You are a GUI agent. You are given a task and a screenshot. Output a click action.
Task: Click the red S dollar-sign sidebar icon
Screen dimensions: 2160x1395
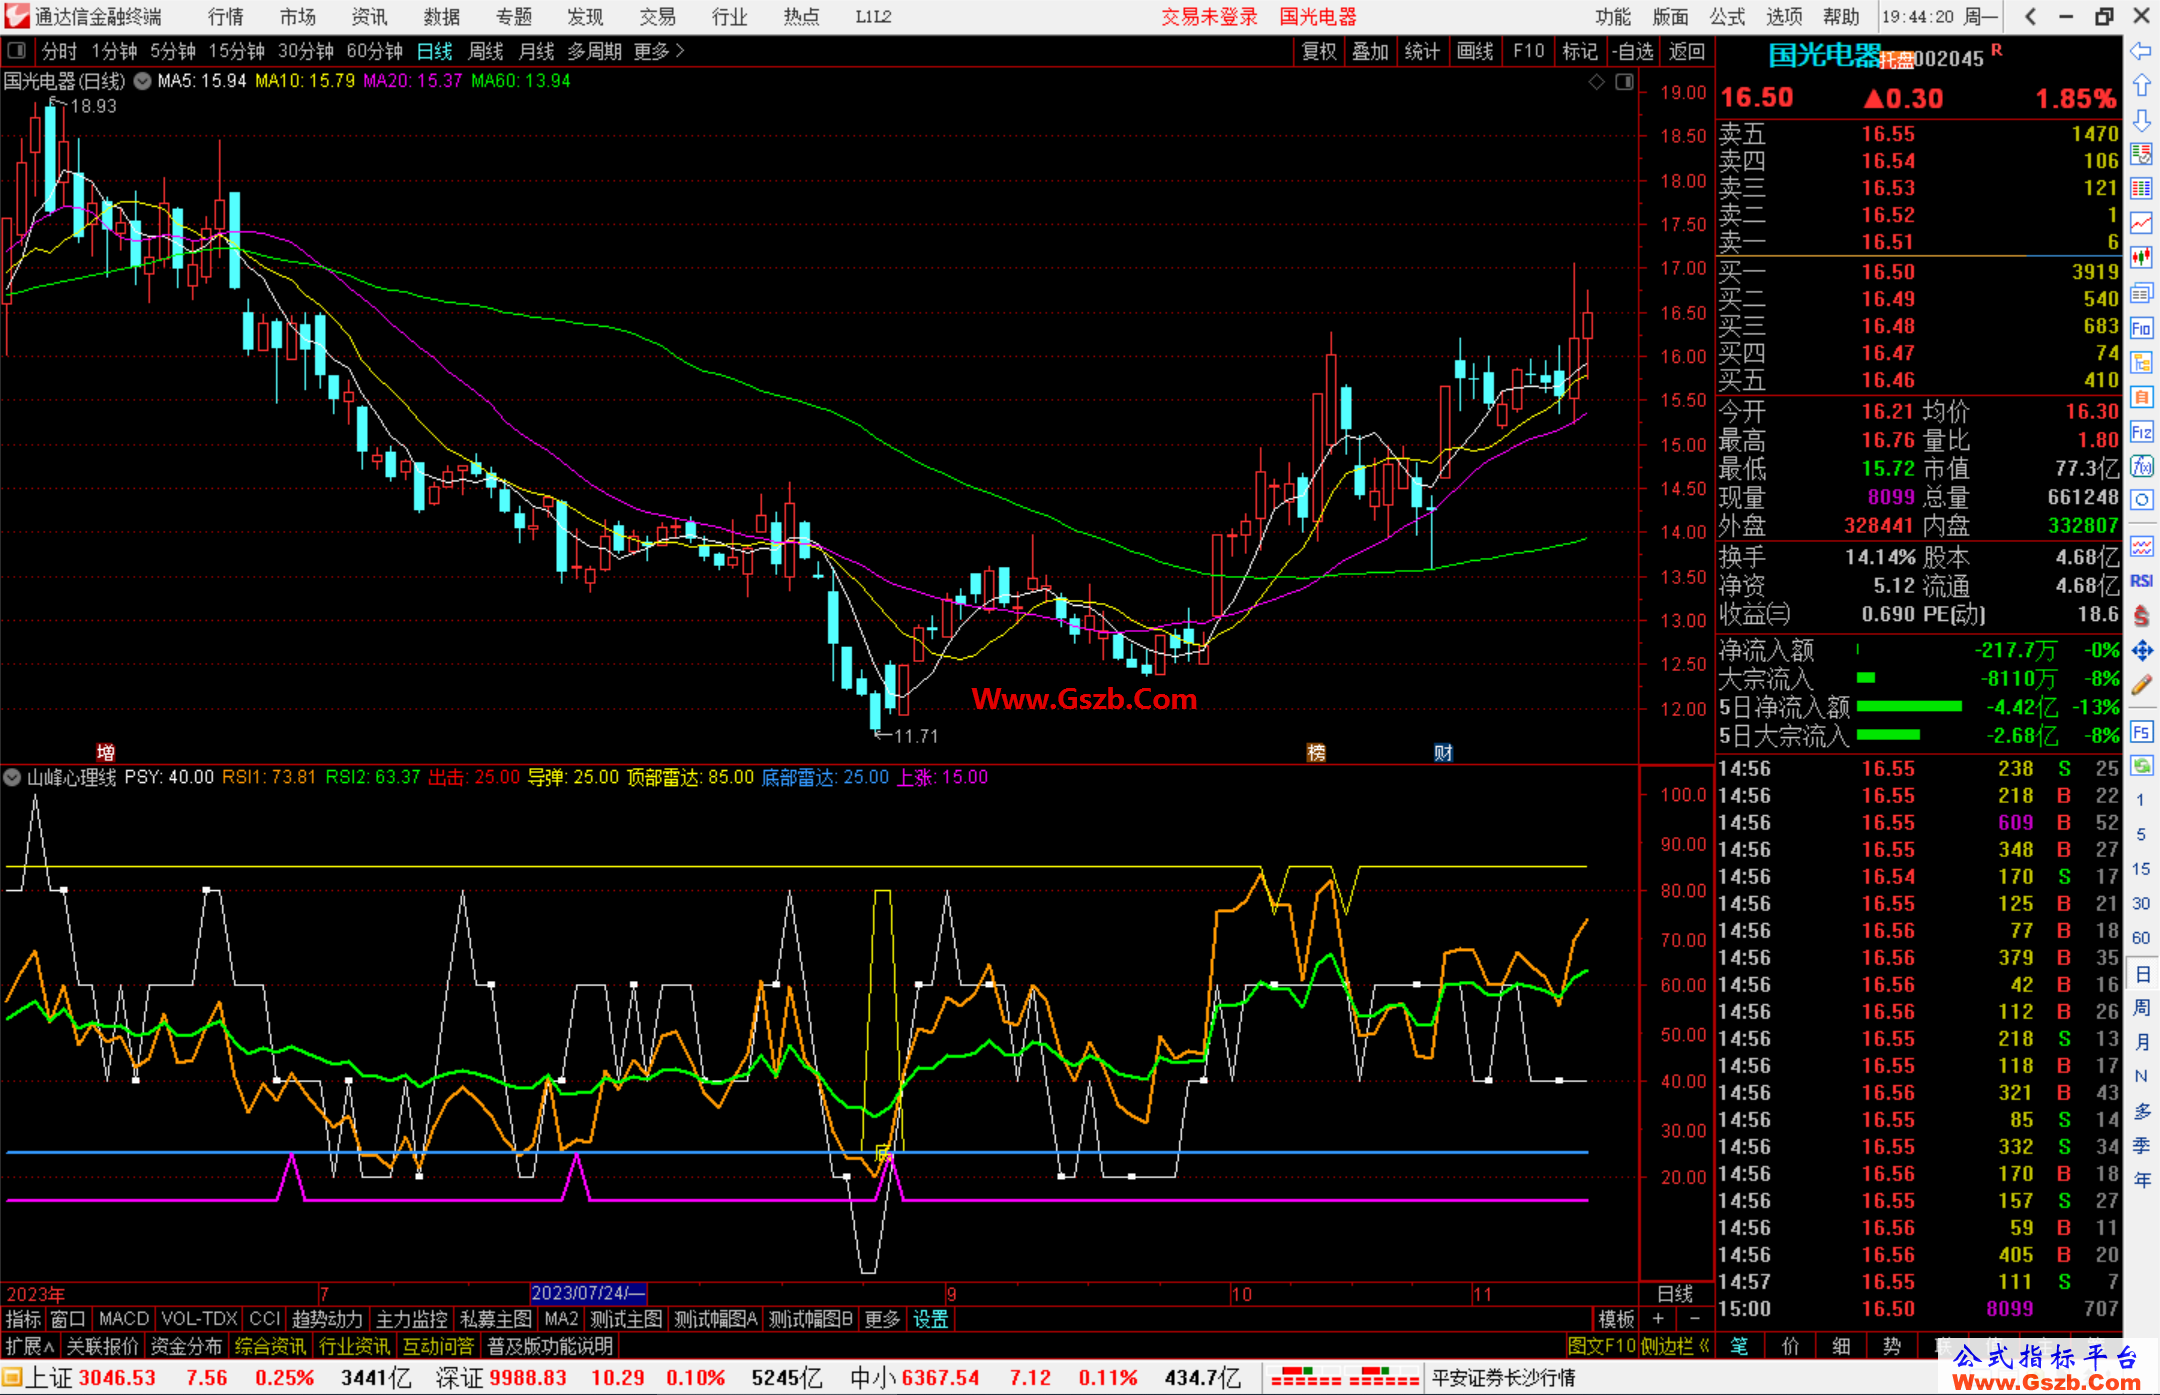click(x=2141, y=616)
